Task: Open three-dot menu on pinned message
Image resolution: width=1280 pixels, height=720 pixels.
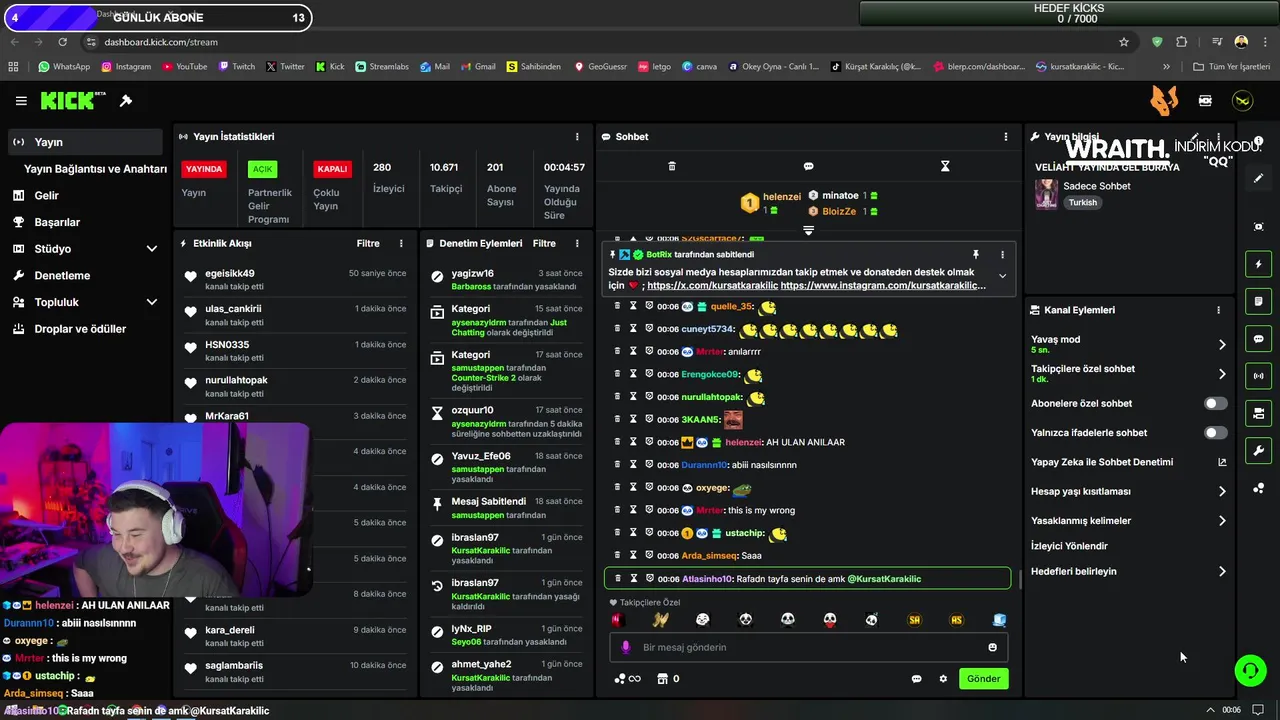Action: pyautogui.click(x=1002, y=255)
